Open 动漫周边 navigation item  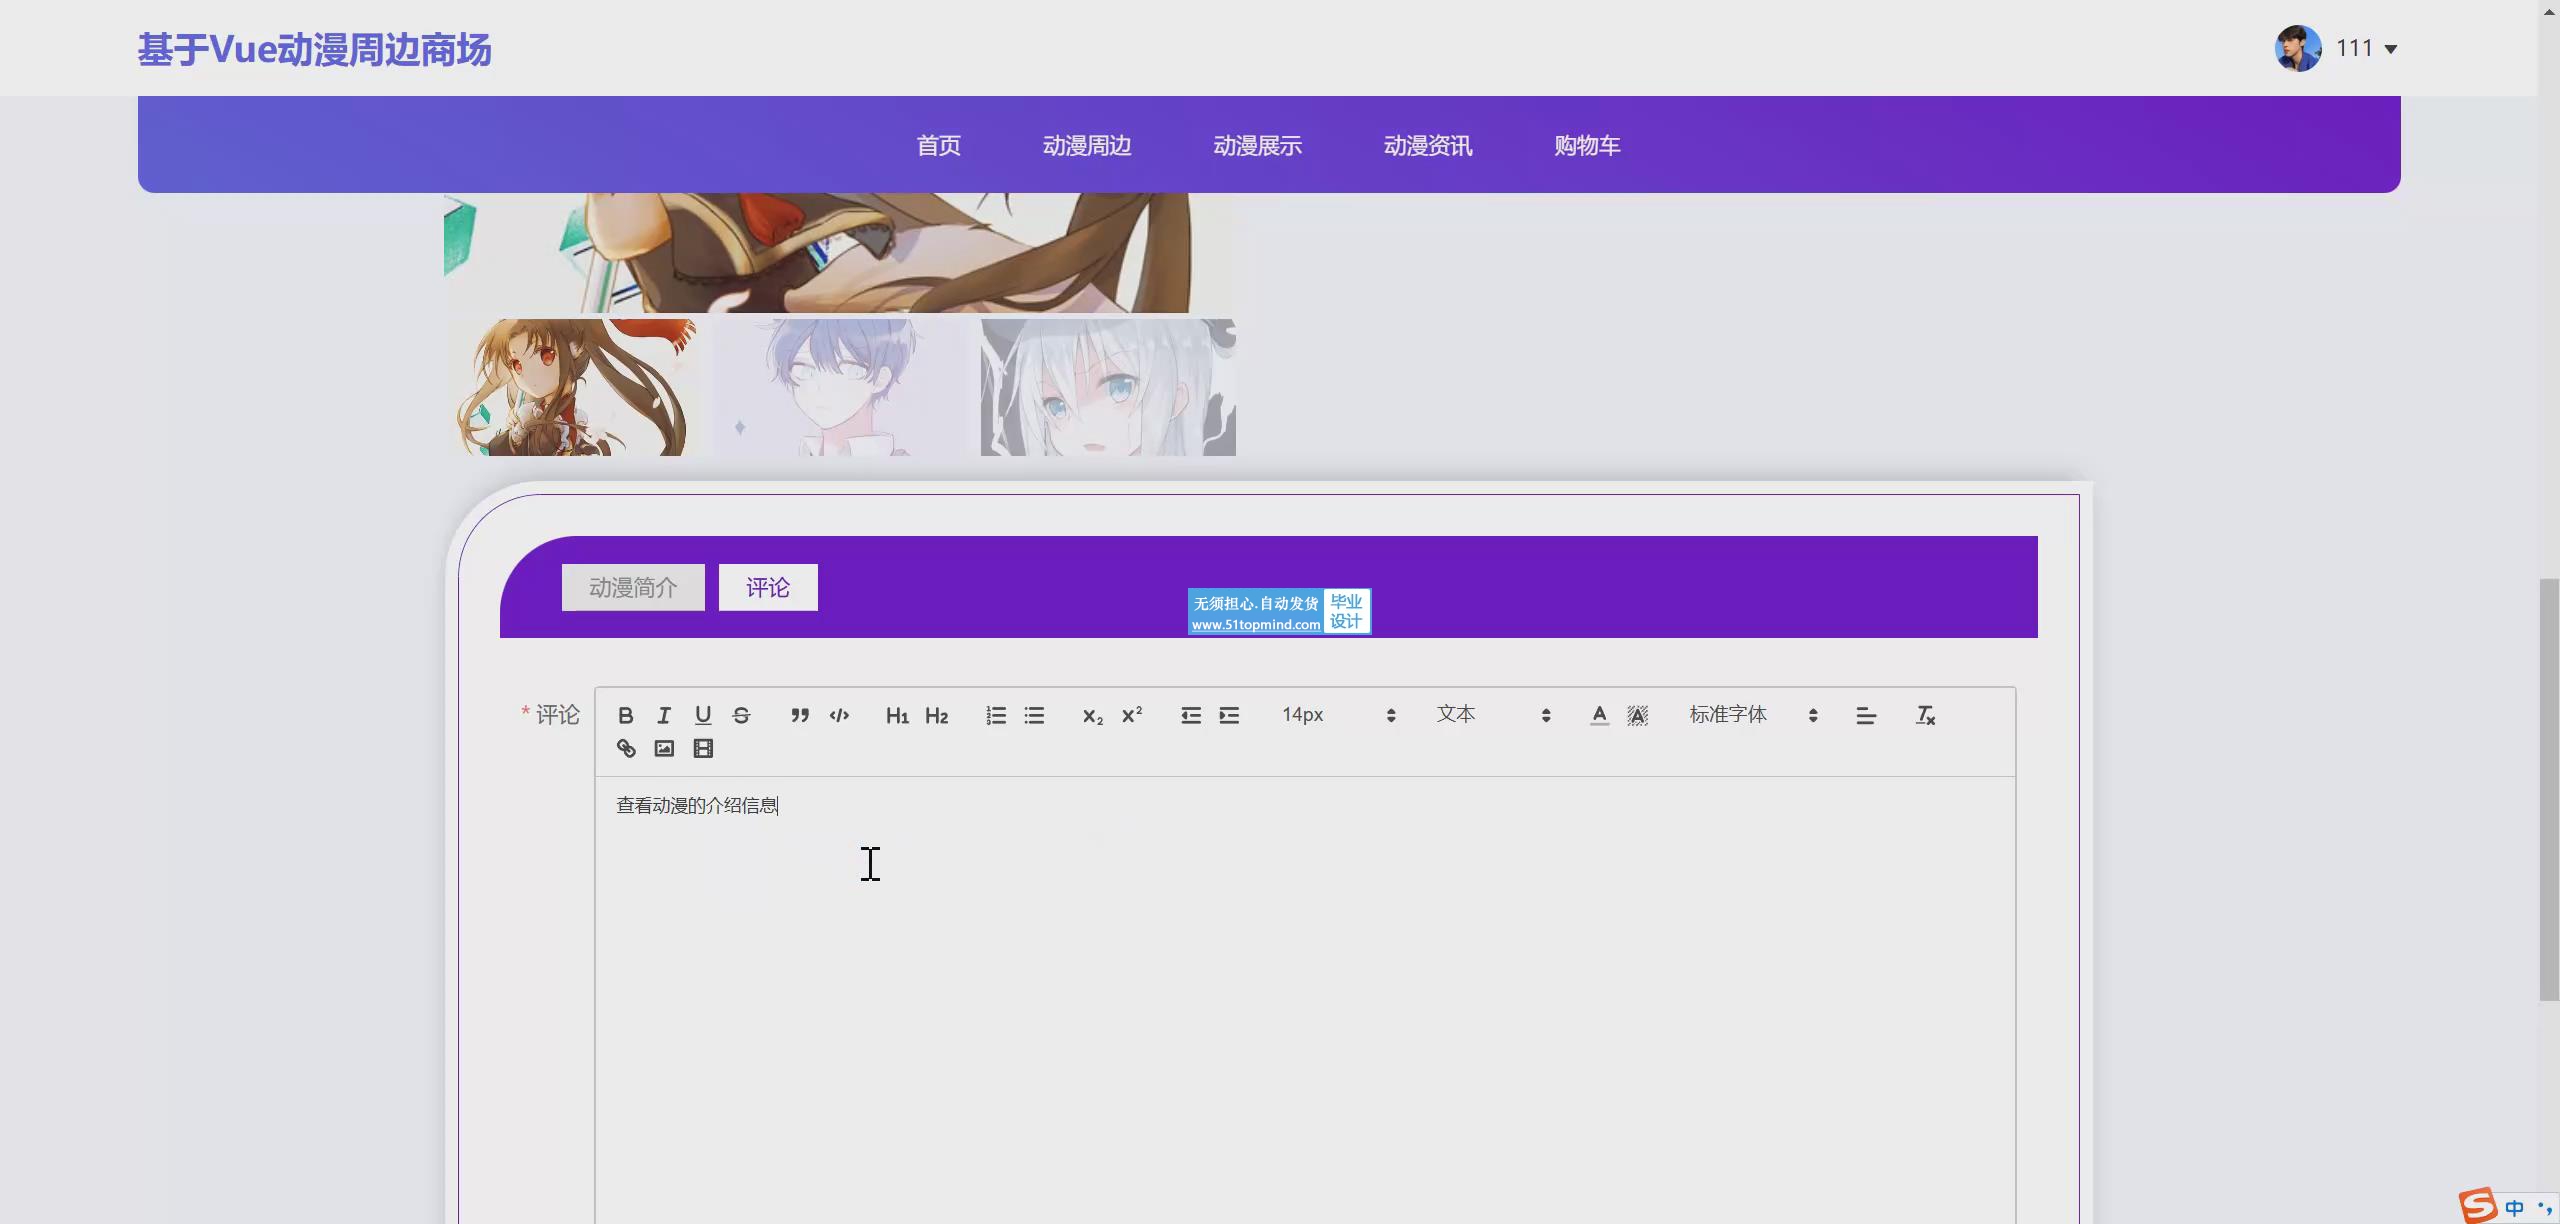(x=1087, y=145)
